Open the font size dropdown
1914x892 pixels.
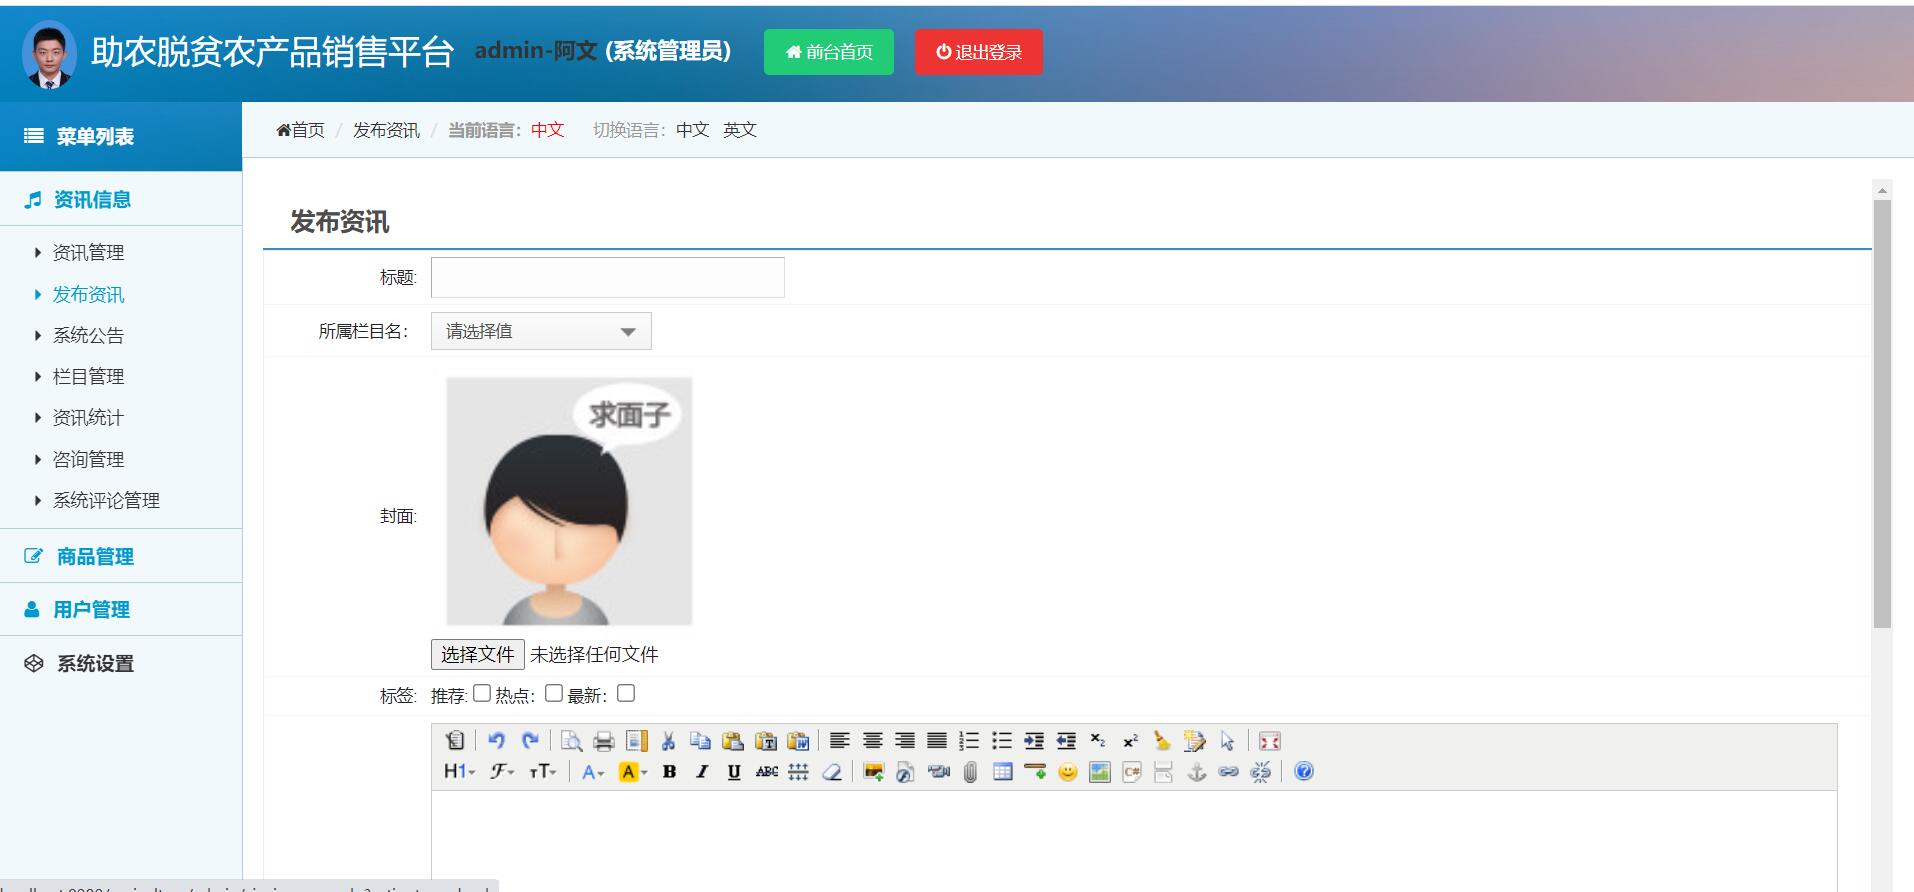coord(543,772)
